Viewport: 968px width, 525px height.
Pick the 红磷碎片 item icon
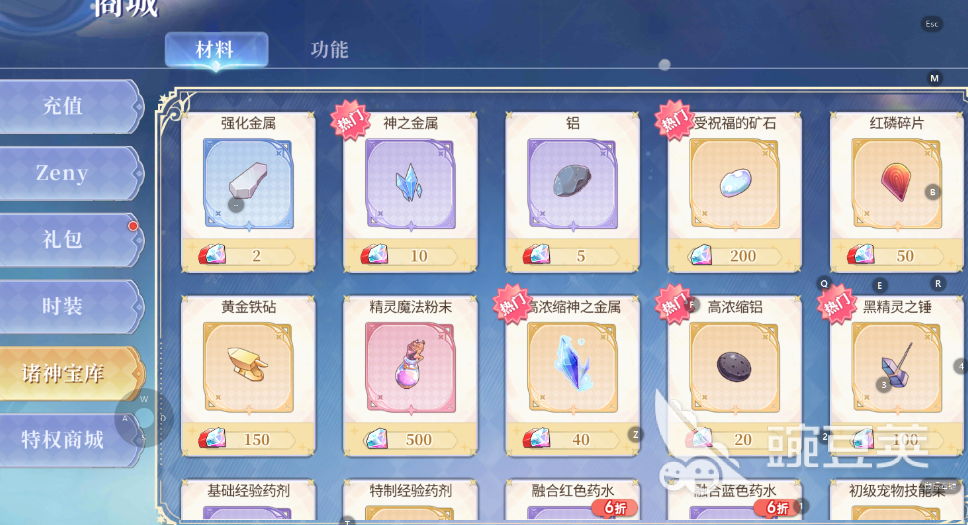coord(896,184)
